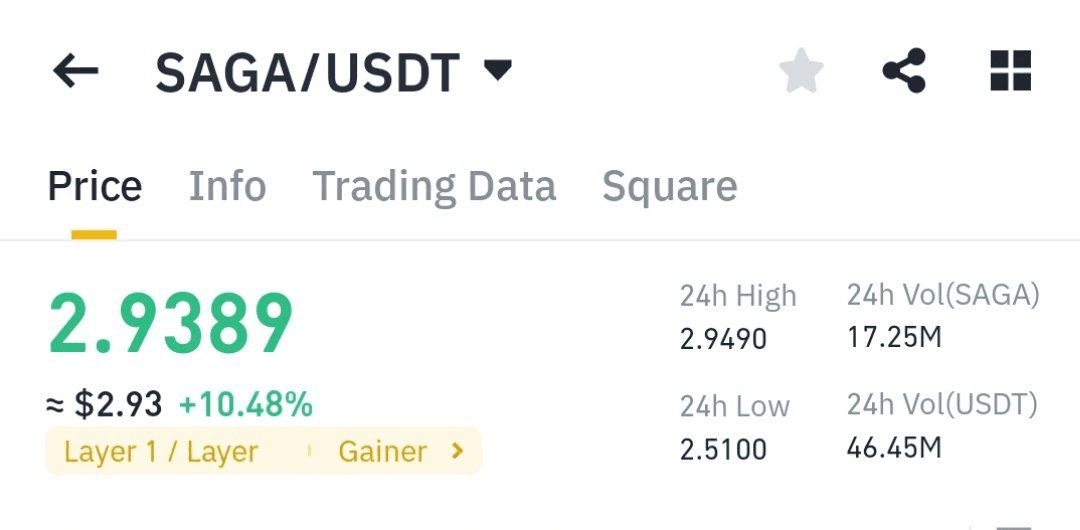Tap the share icon

(904, 70)
